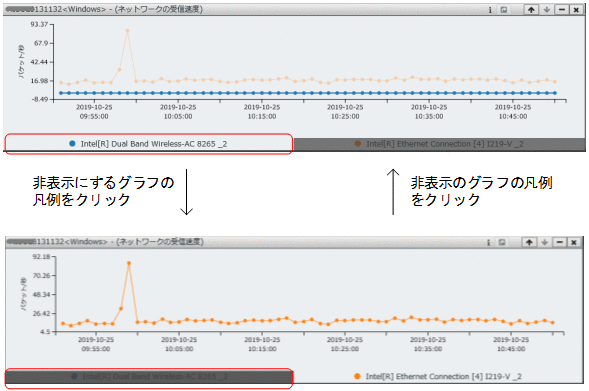Click 10:05:00 time label in bottom graph
Image resolution: width=589 pixels, height=391 pixels.
(x=179, y=349)
